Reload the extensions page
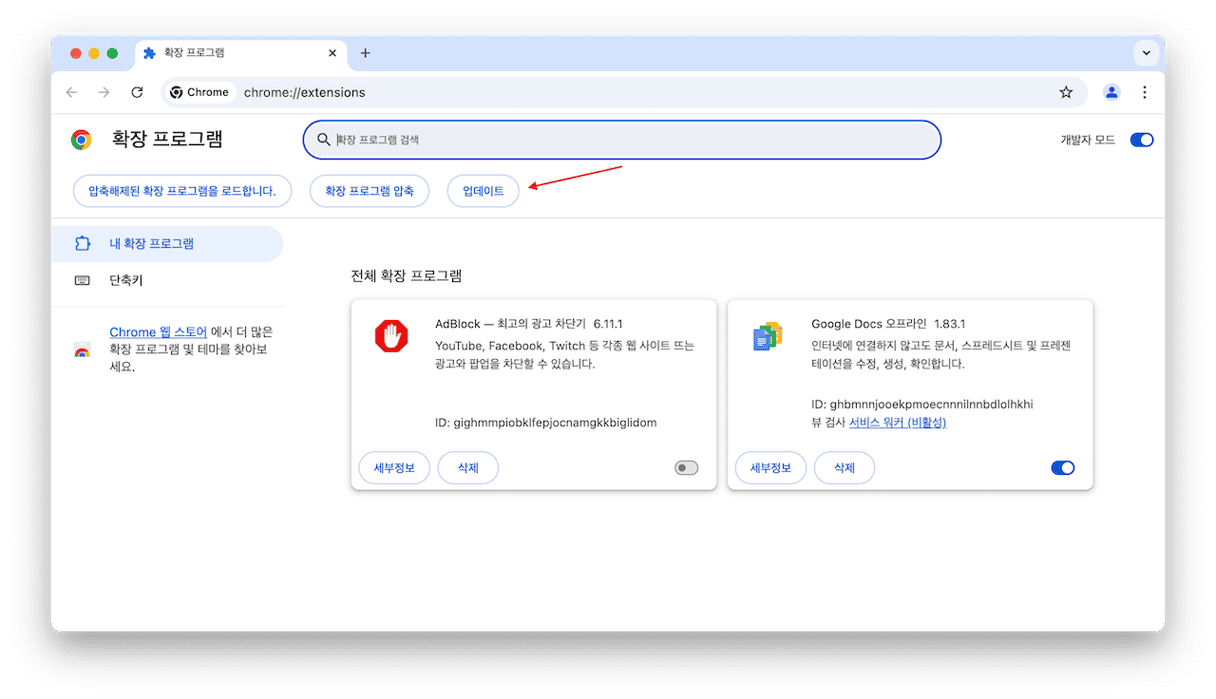 (x=137, y=92)
